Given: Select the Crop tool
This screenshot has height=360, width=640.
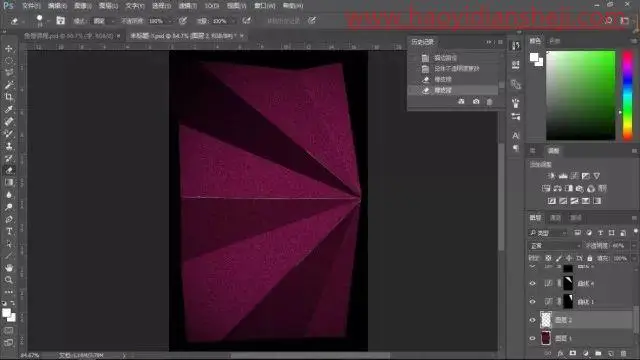Looking at the screenshot, I should click(x=9, y=97).
